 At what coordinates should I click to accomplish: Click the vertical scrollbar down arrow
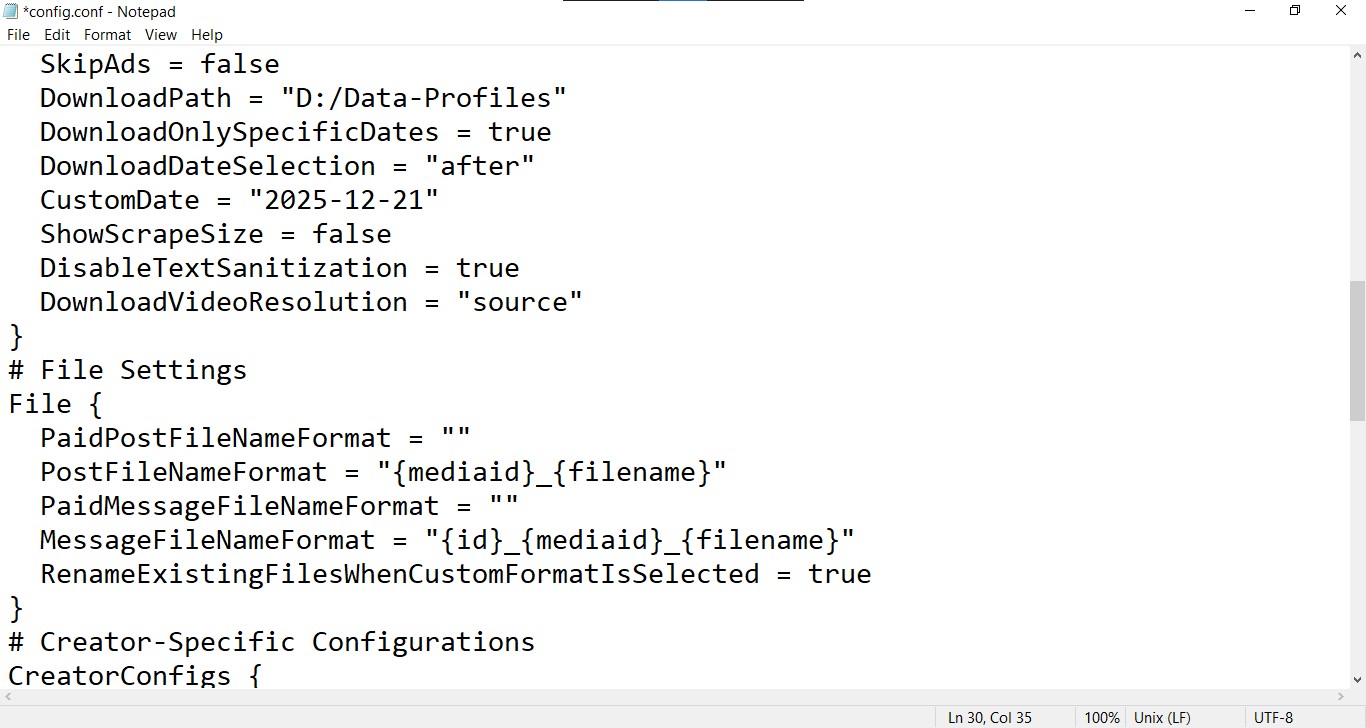(1357, 680)
